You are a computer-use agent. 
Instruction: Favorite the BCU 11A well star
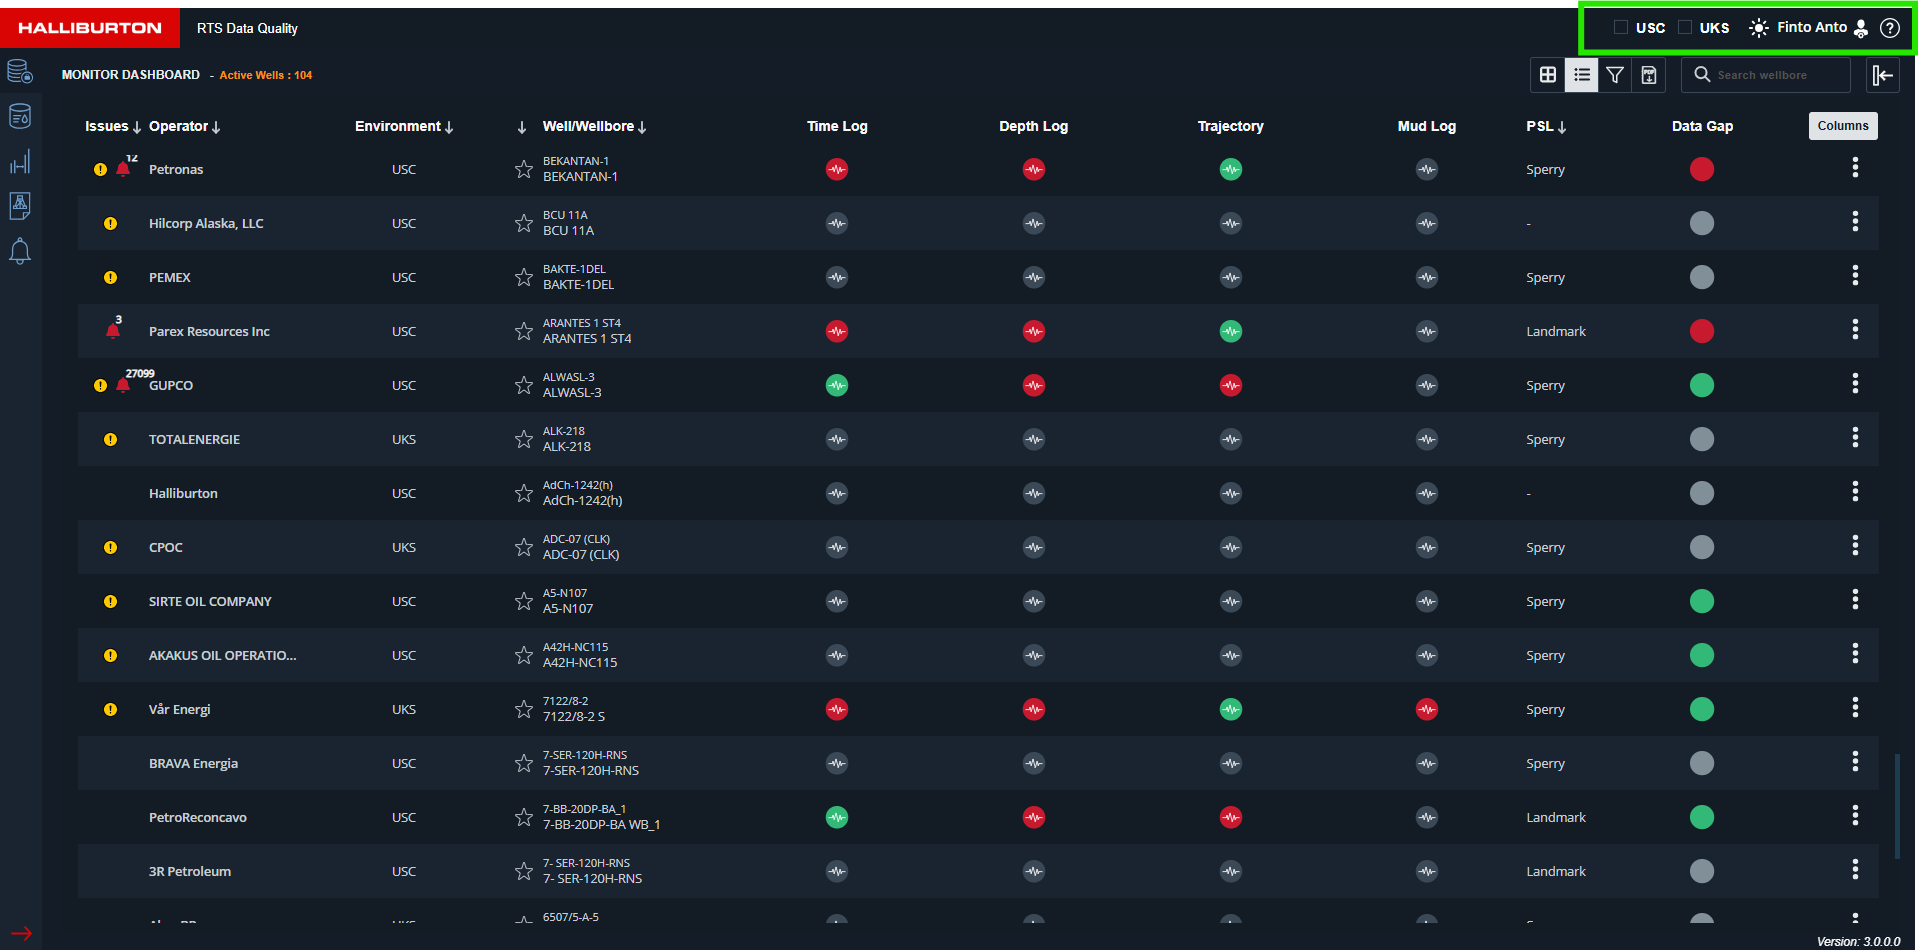tap(523, 223)
